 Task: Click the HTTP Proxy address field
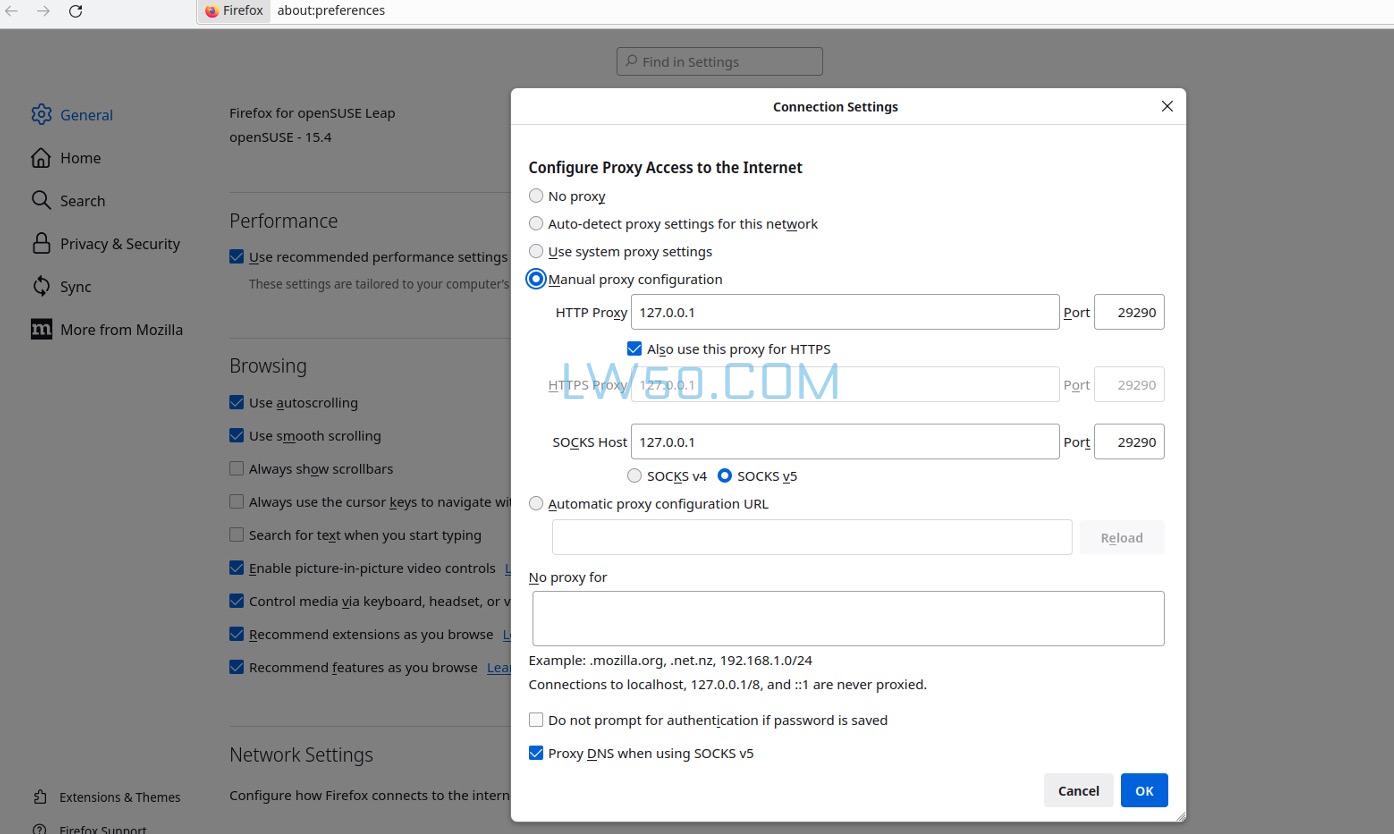coord(844,312)
